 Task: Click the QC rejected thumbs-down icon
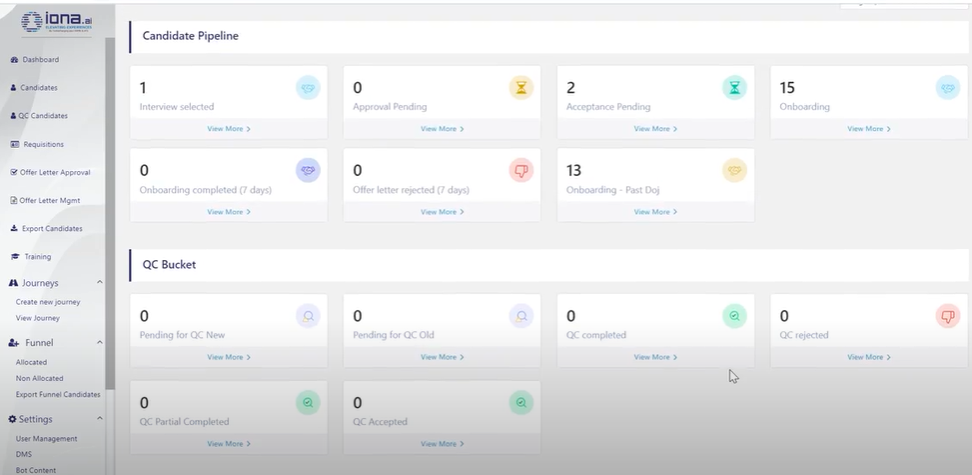pyautogui.click(x=948, y=316)
